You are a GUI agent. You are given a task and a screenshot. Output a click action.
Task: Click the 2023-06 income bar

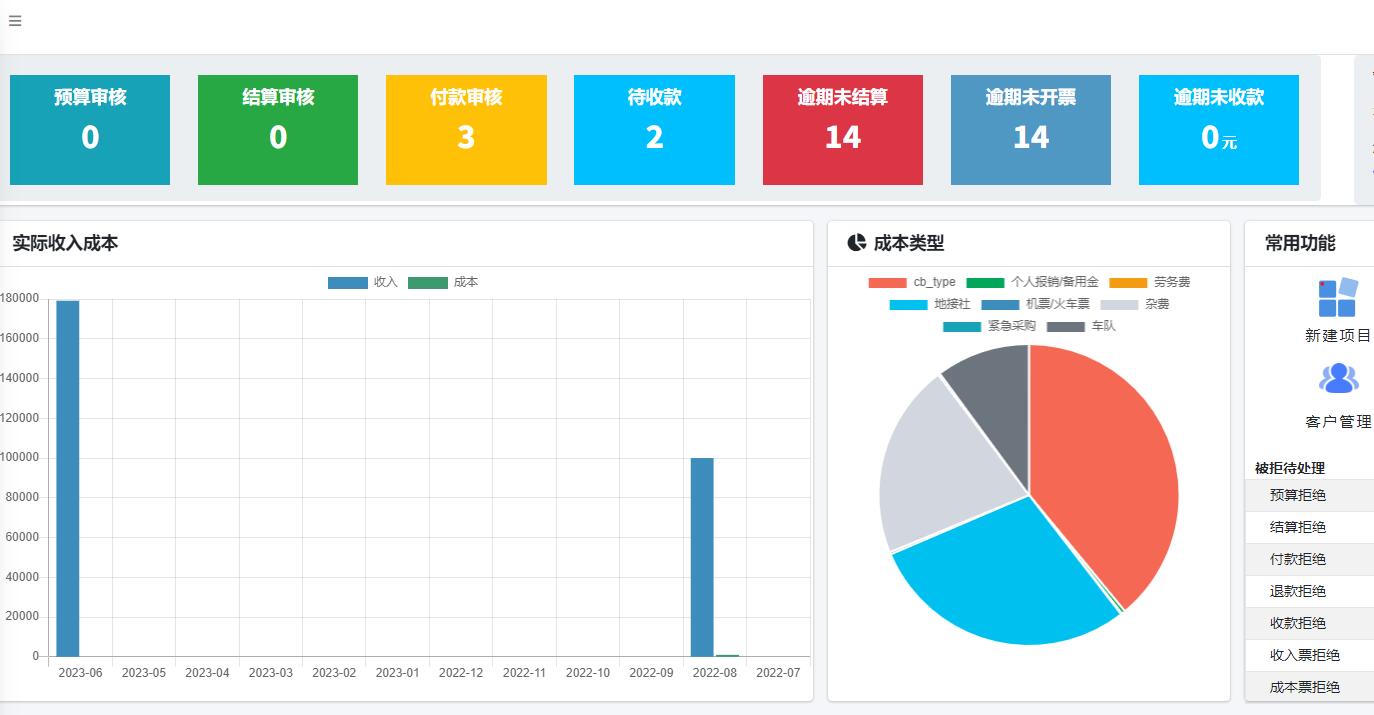tap(67, 480)
